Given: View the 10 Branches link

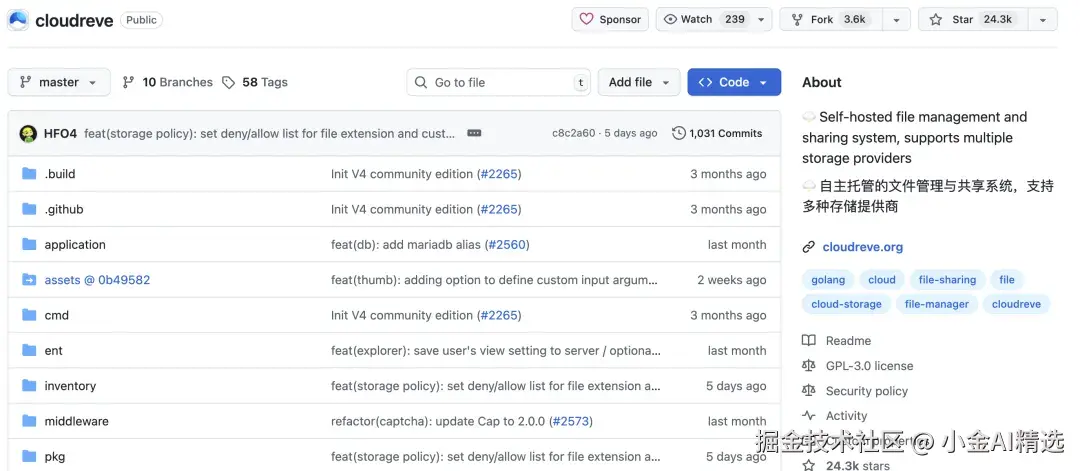Looking at the screenshot, I should click(x=167, y=82).
